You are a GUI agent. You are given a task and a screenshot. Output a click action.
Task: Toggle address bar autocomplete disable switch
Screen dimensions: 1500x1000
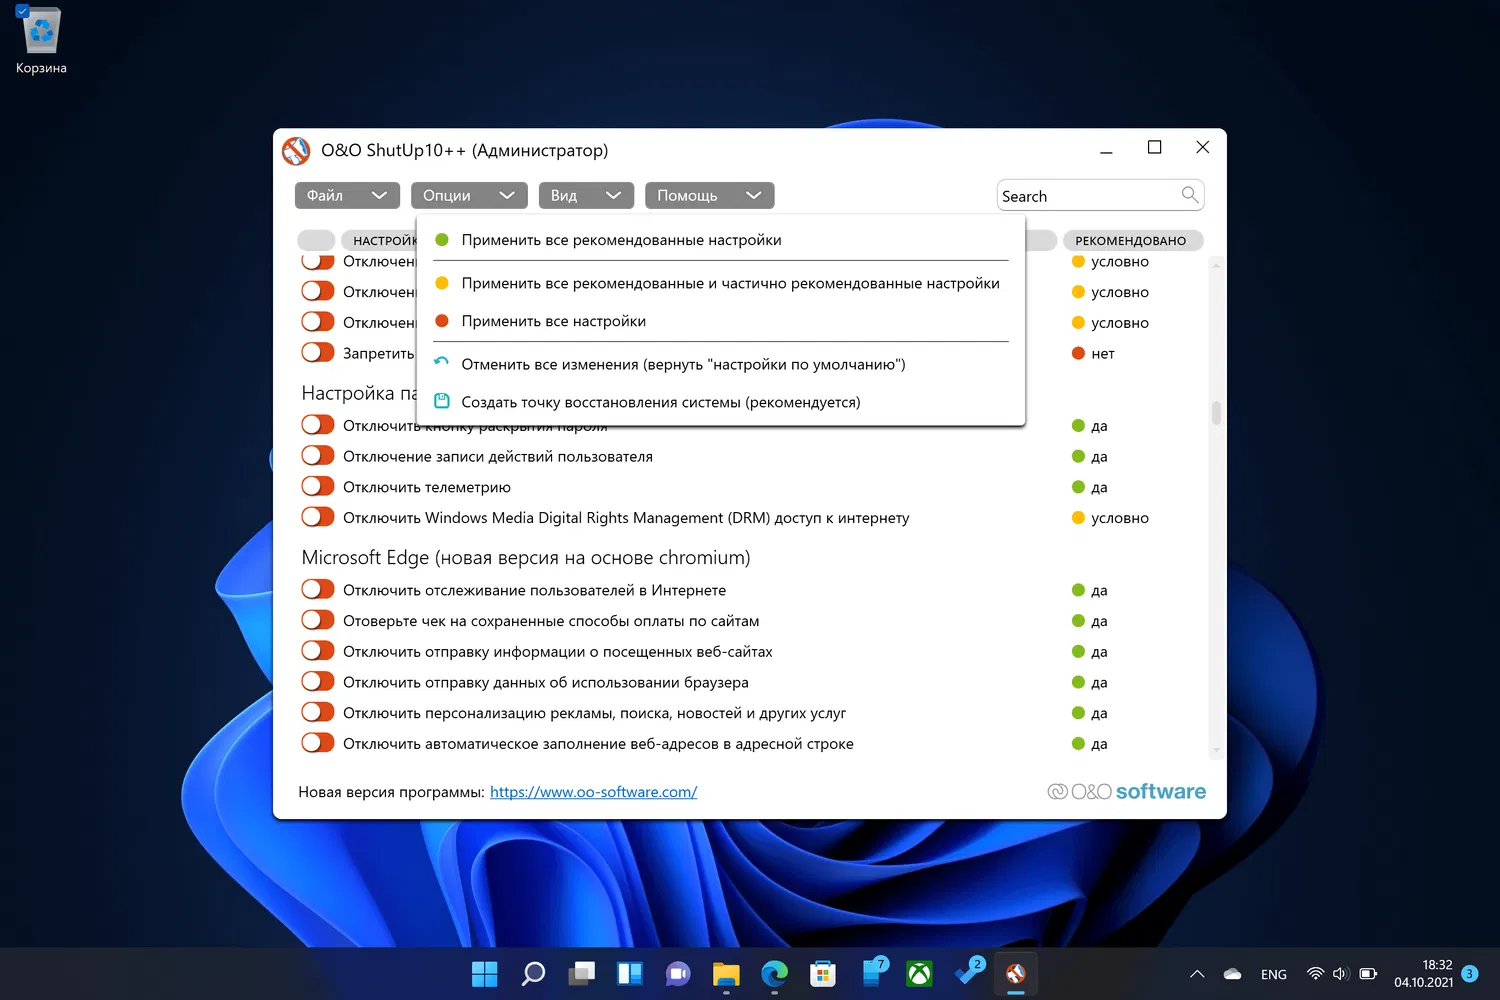(x=318, y=744)
